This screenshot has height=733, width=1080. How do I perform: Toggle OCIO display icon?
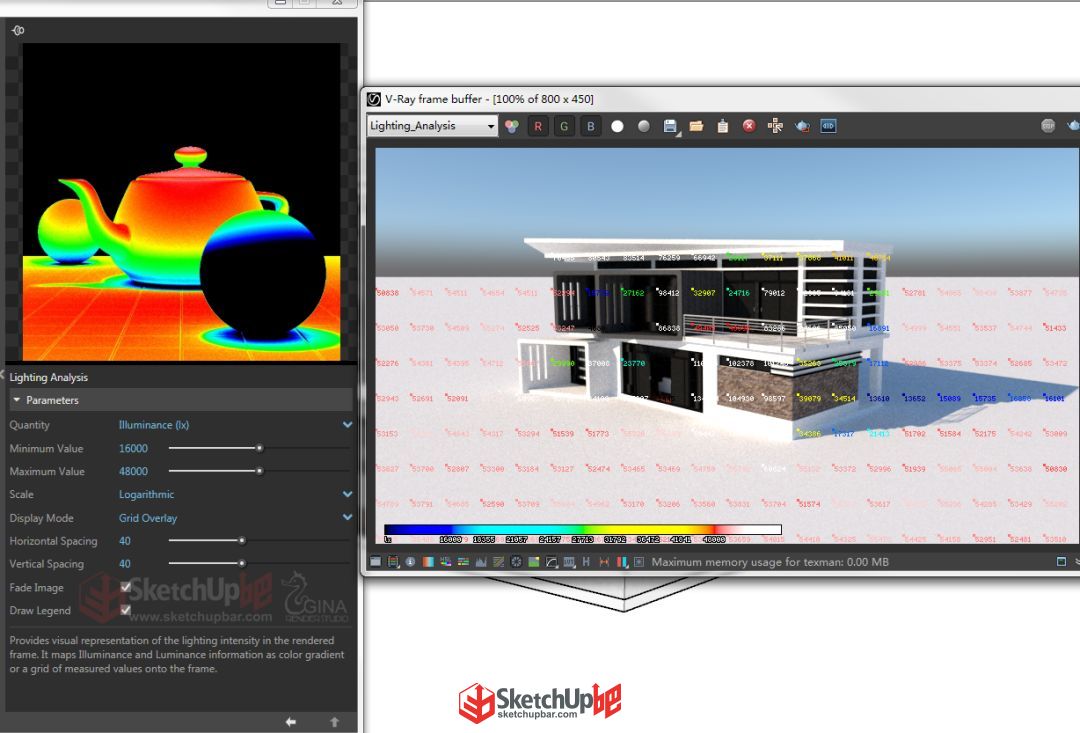pos(569,561)
